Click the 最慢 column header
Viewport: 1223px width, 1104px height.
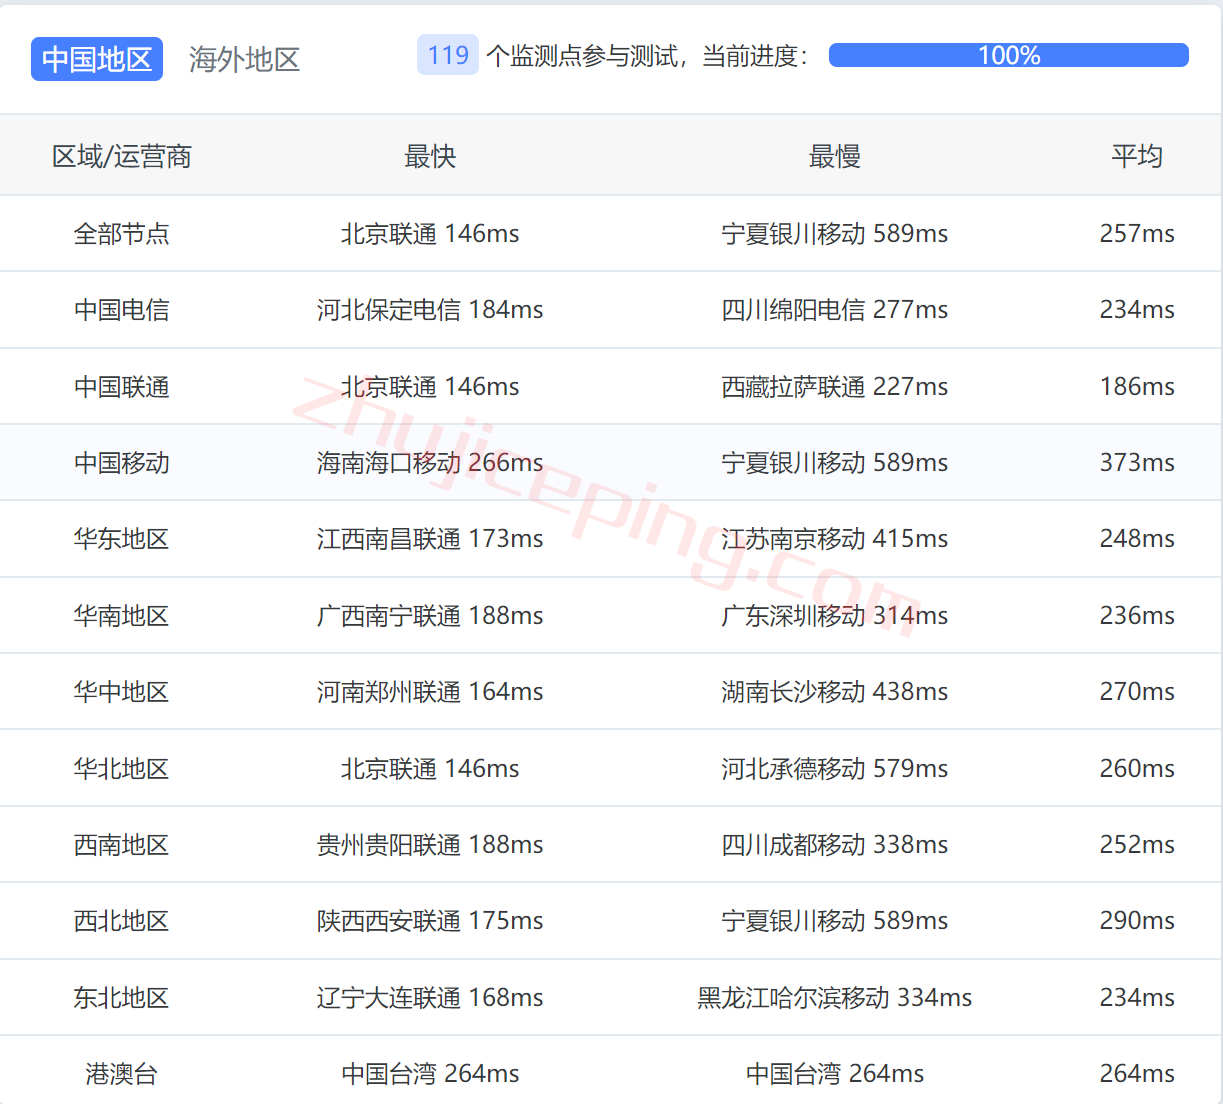coord(835,156)
